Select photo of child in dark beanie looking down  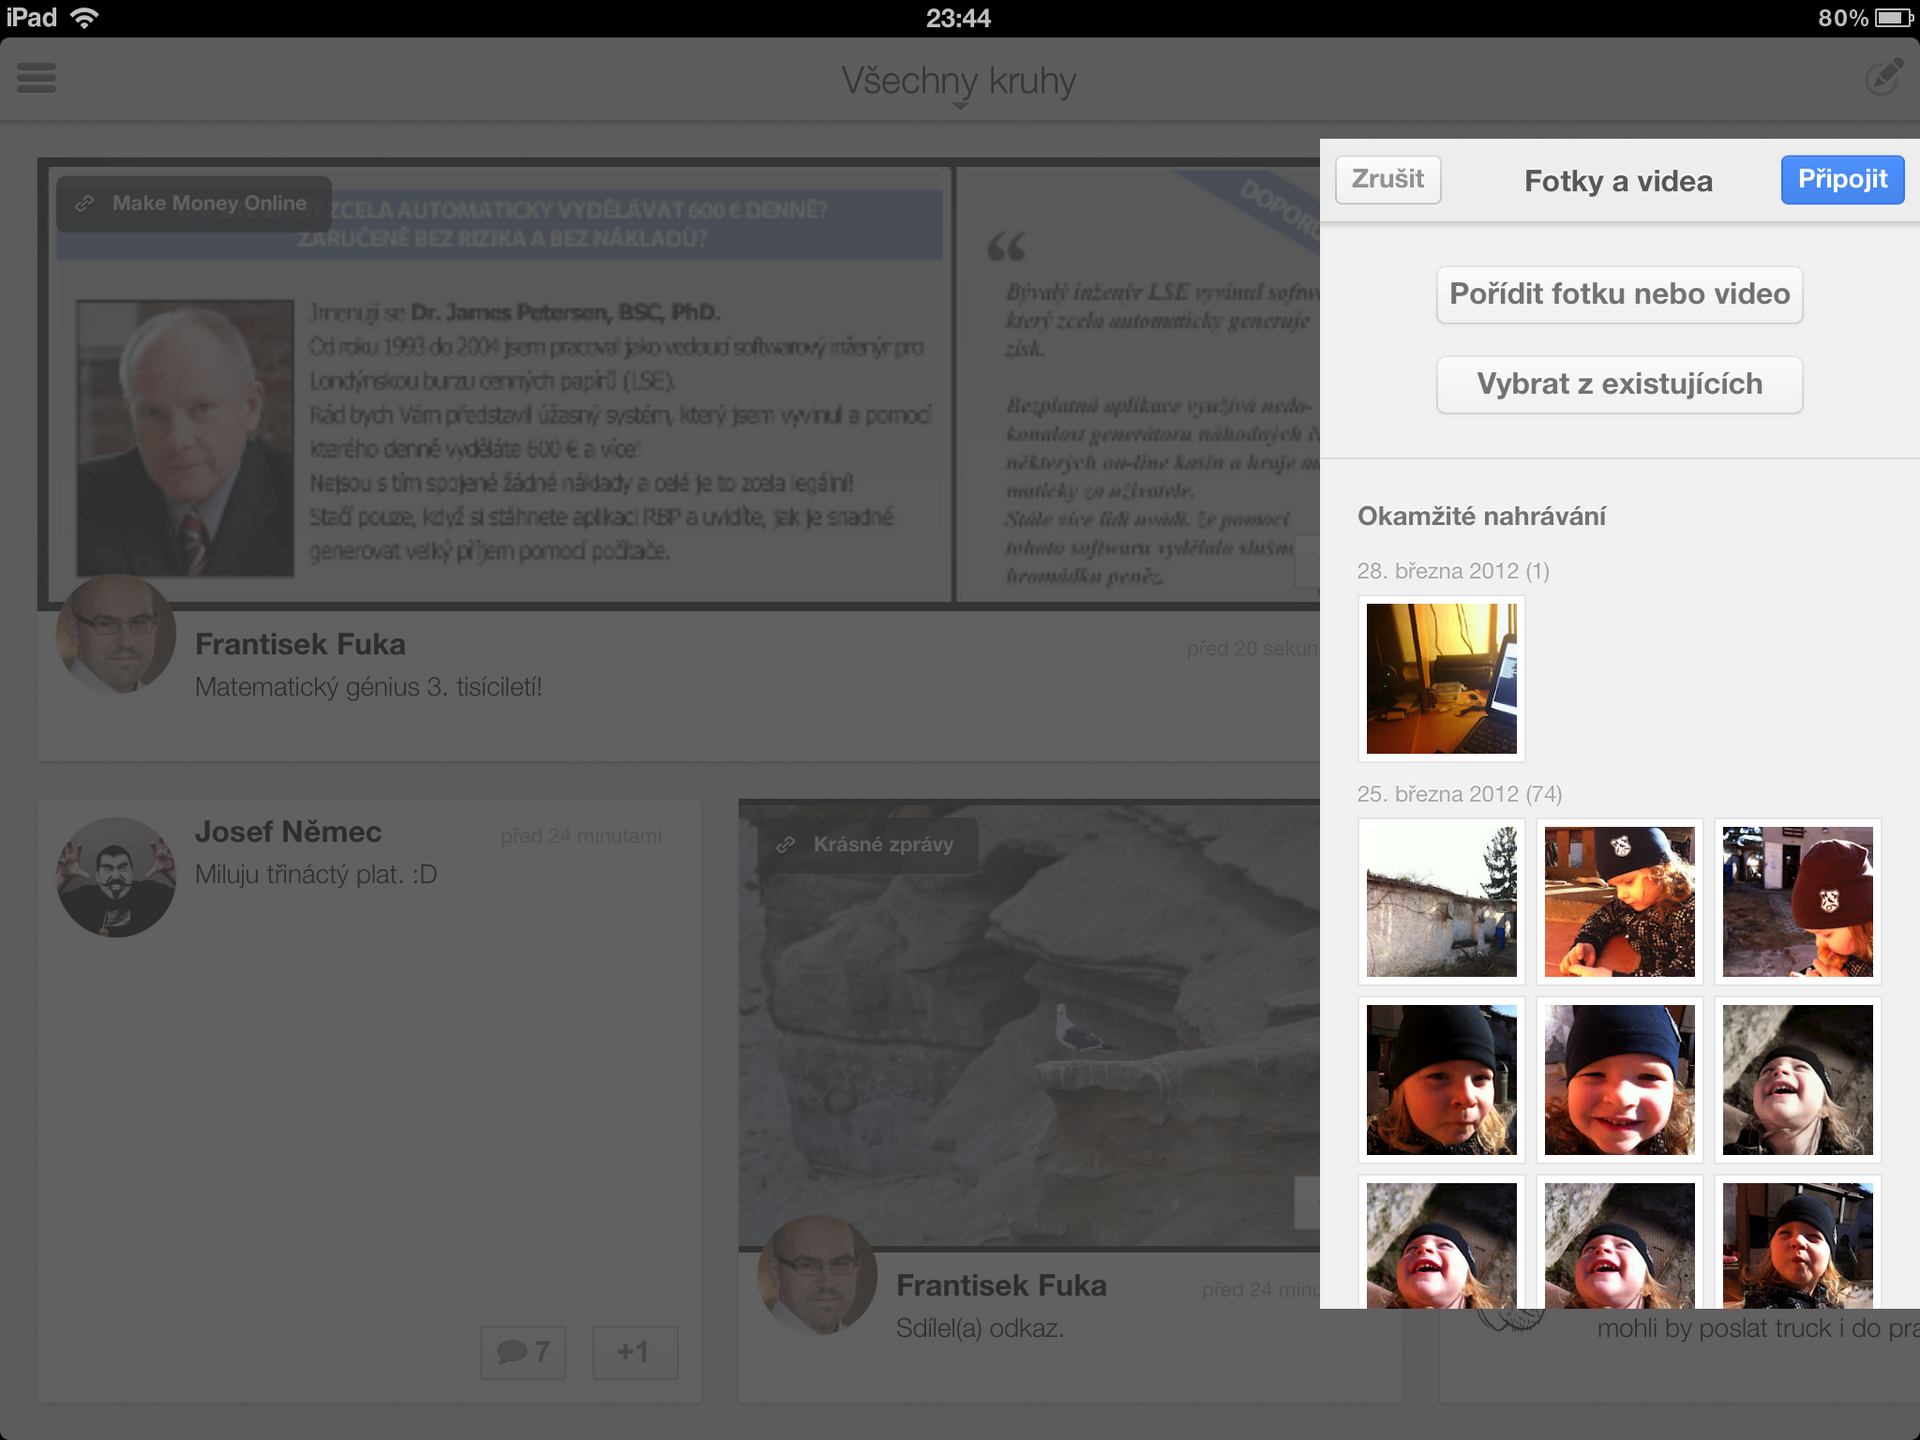(1619, 901)
